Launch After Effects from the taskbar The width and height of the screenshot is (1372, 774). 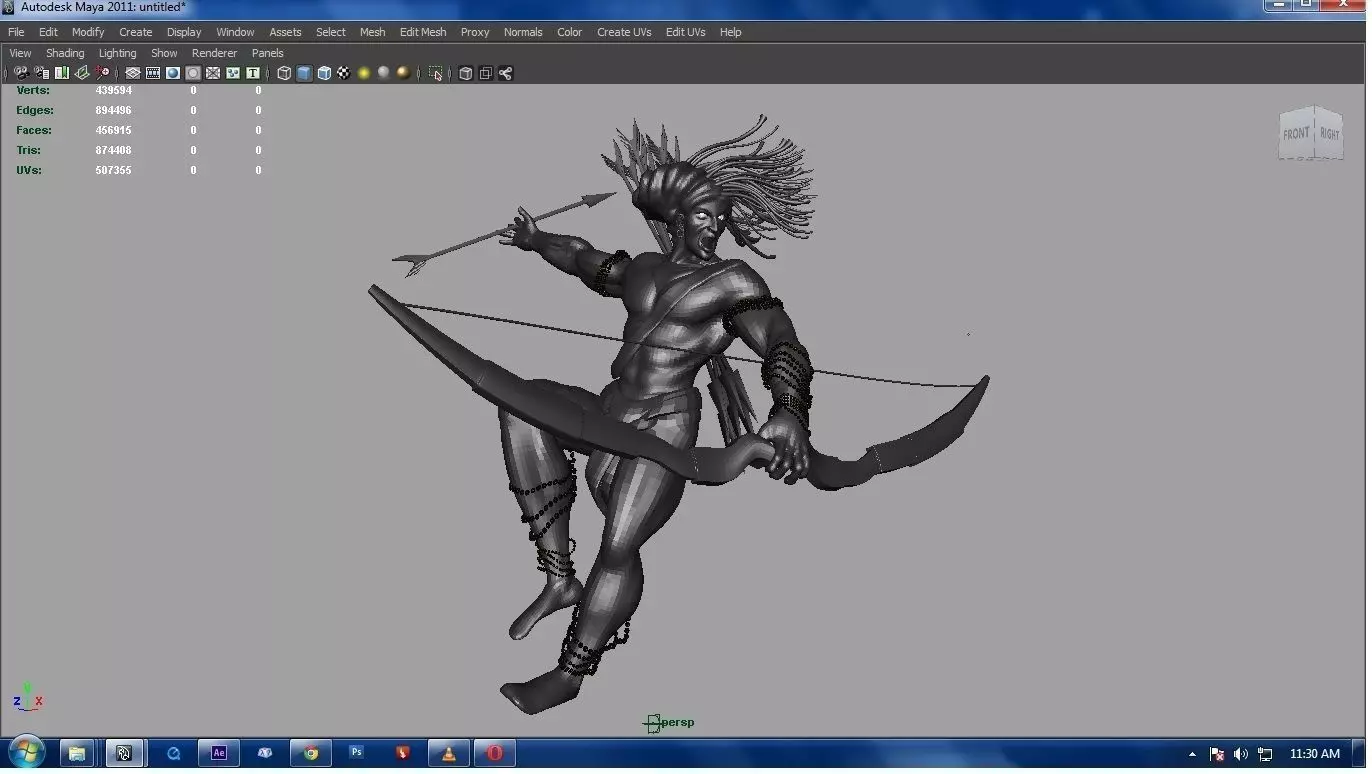point(219,753)
